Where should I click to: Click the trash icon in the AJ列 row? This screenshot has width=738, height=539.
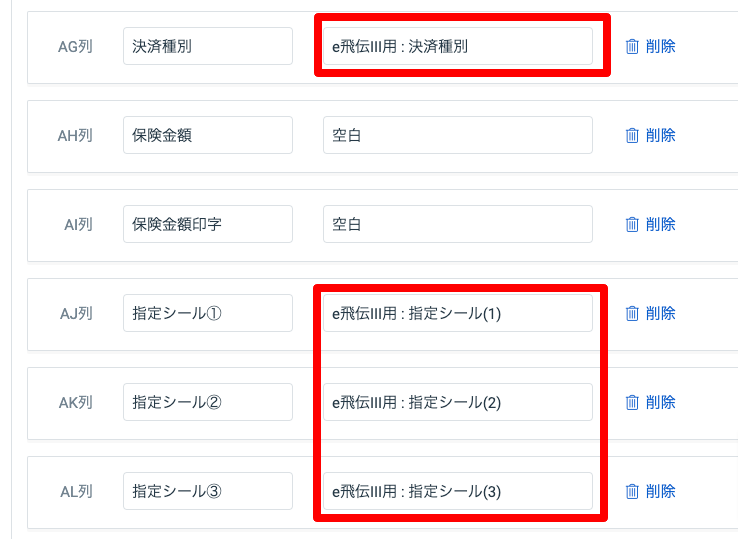[632, 314]
